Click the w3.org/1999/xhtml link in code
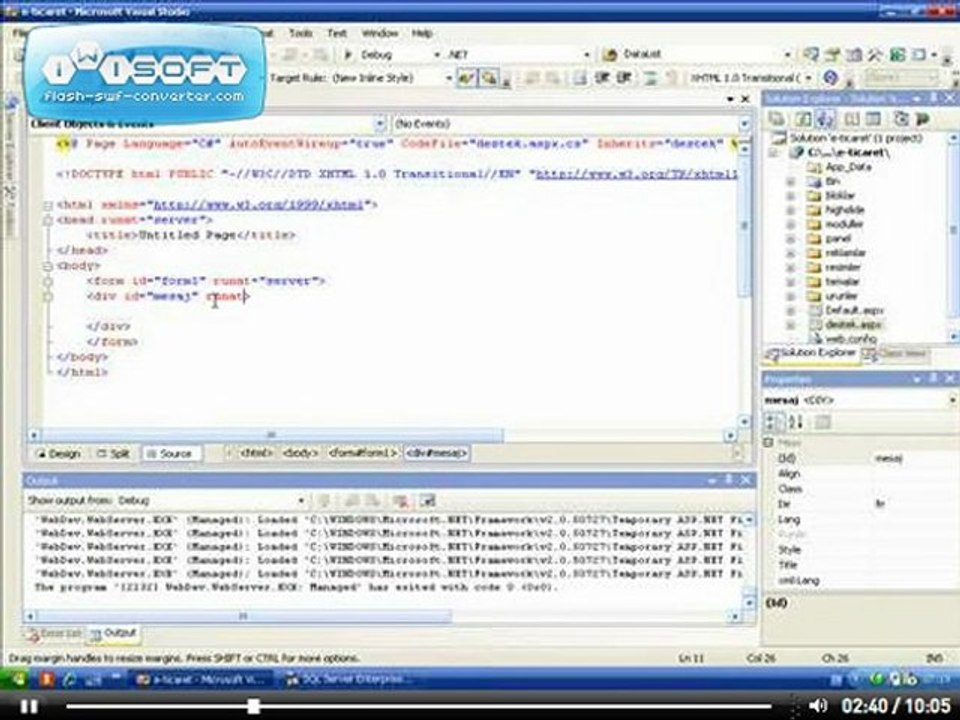The height and width of the screenshot is (720, 960). (258, 205)
